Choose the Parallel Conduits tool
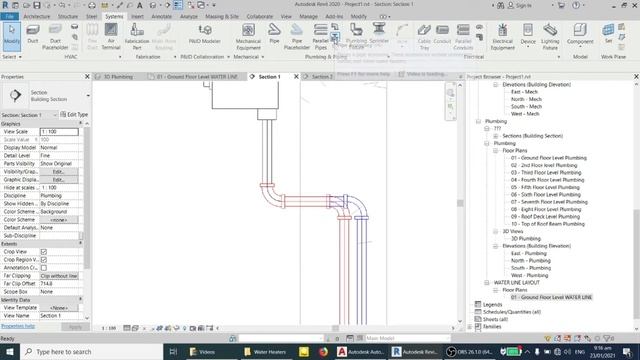640x360 pixels. 463,36
